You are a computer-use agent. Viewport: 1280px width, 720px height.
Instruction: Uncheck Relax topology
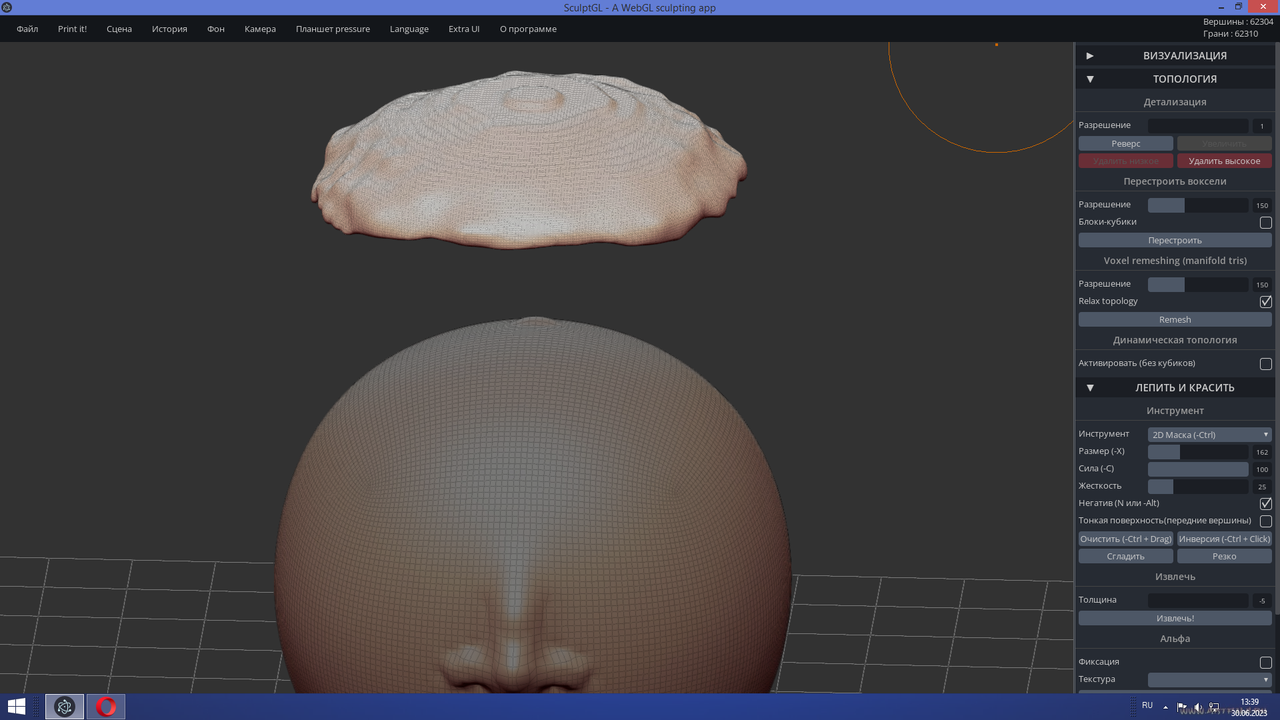pos(1265,301)
